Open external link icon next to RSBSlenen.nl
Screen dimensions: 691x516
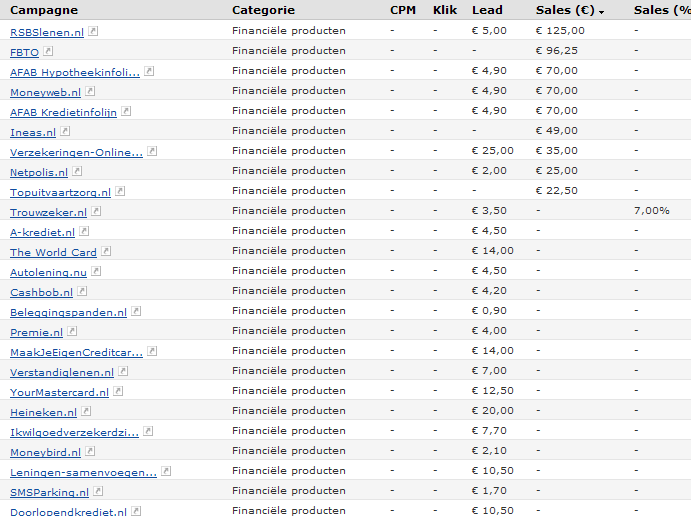coord(93,31)
